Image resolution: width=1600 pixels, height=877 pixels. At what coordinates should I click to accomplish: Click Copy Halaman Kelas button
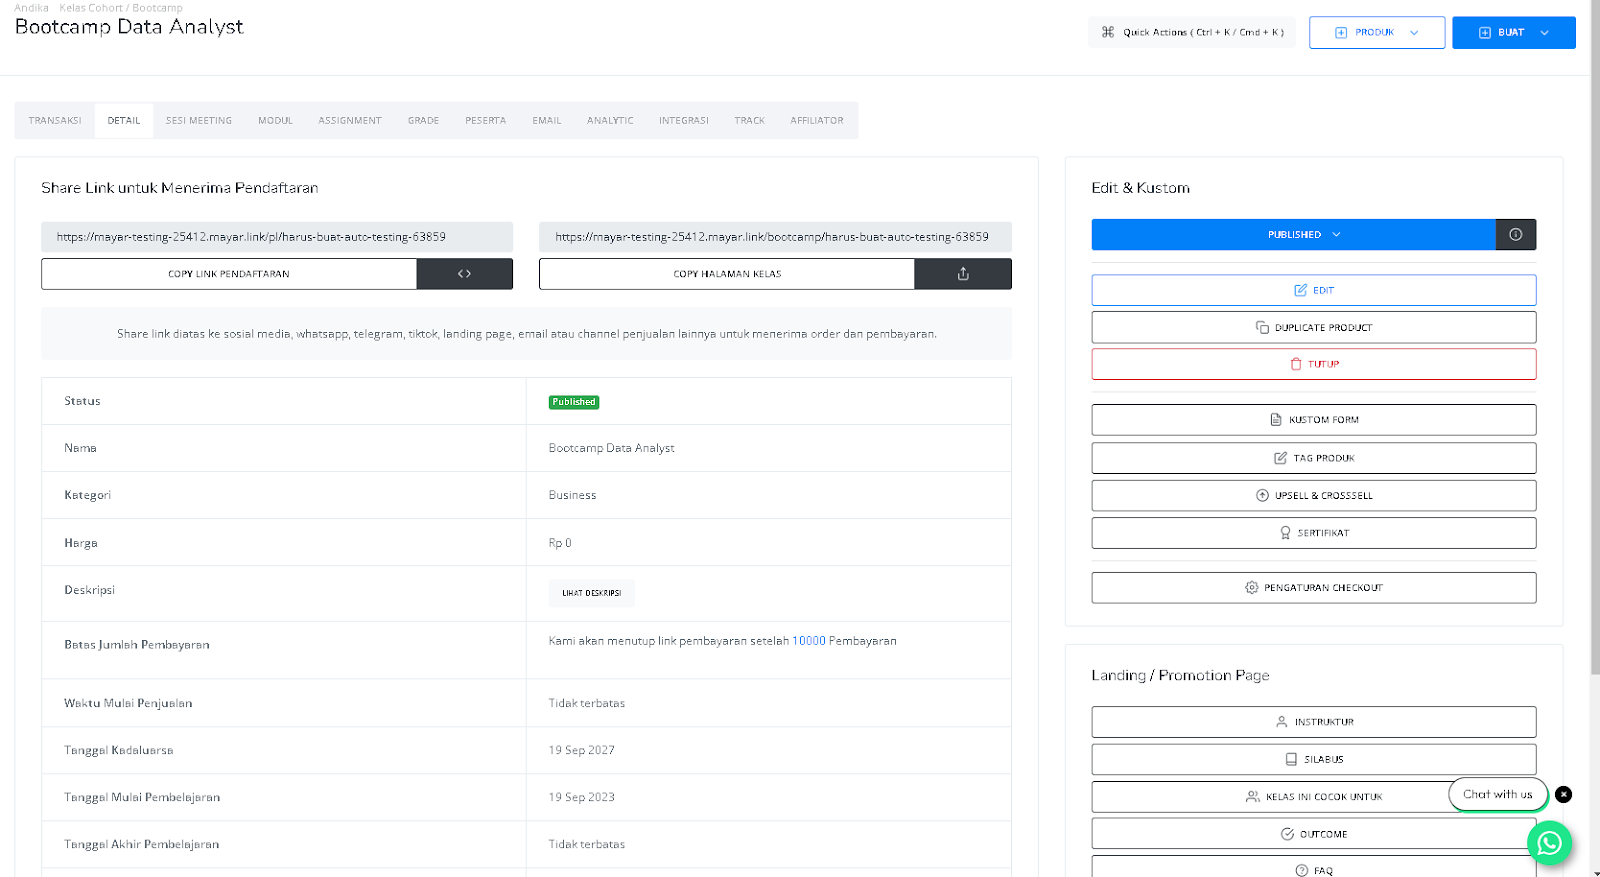click(x=727, y=274)
